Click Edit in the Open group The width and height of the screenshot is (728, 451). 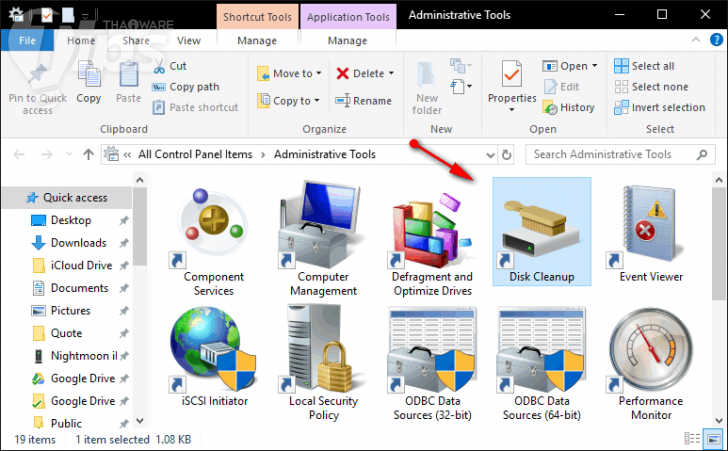coord(561,87)
